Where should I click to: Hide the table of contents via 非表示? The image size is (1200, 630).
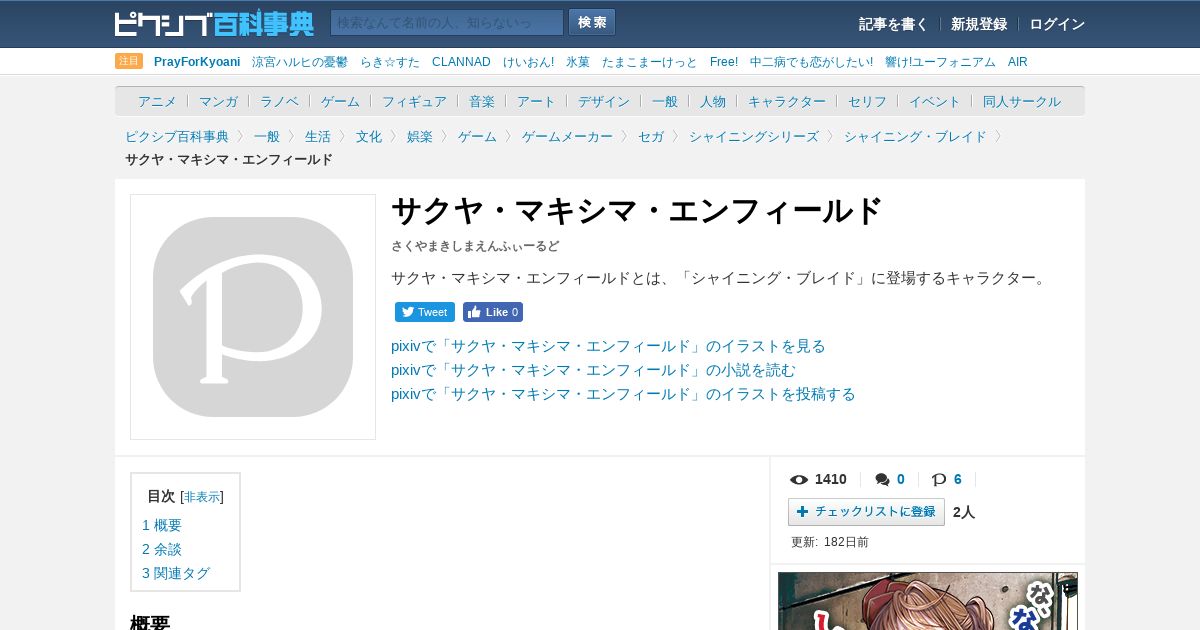tap(202, 497)
